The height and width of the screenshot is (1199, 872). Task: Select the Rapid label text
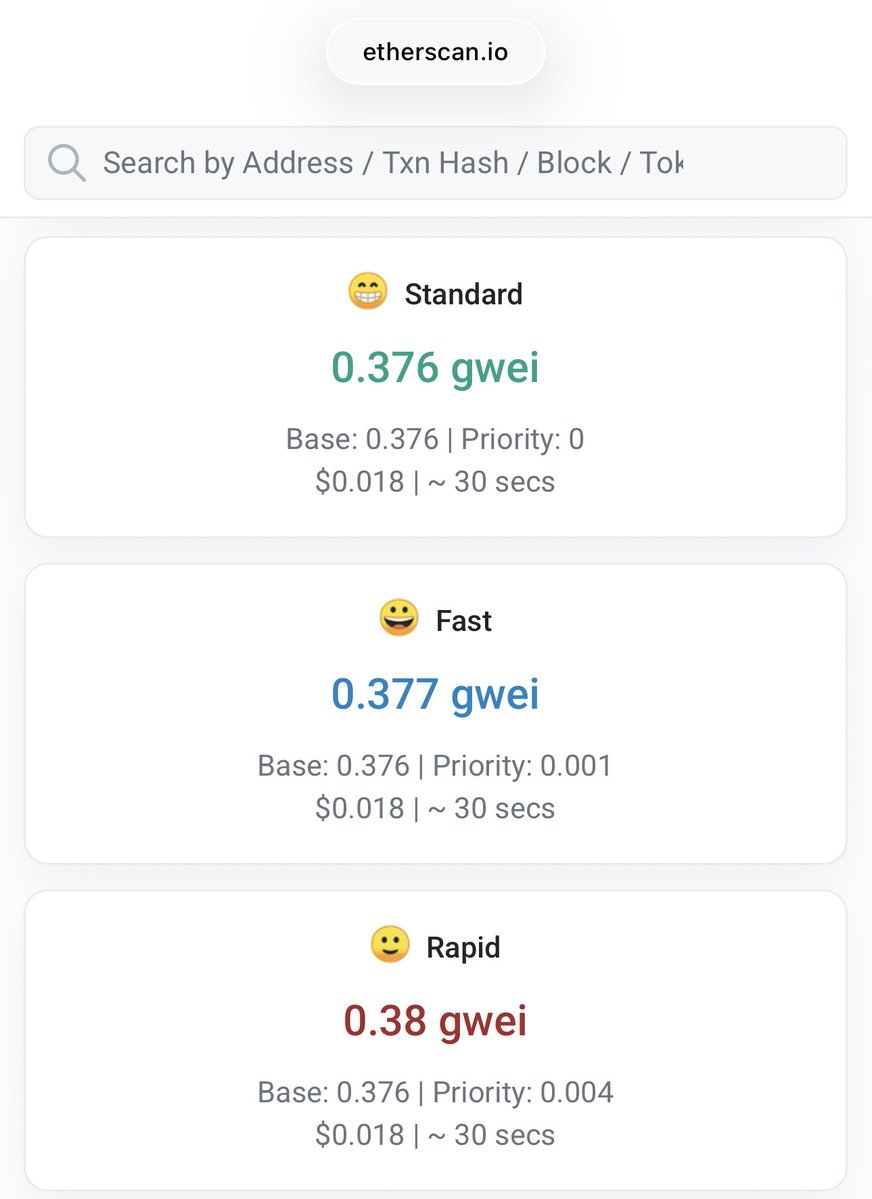pyautogui.click(x=463, y=947)
